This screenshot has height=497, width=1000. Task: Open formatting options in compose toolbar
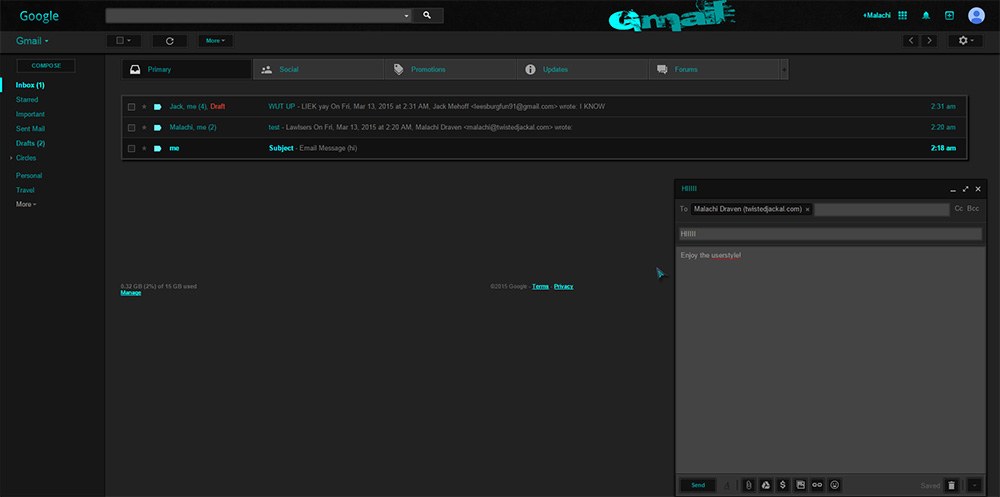[x=727, y=486]
